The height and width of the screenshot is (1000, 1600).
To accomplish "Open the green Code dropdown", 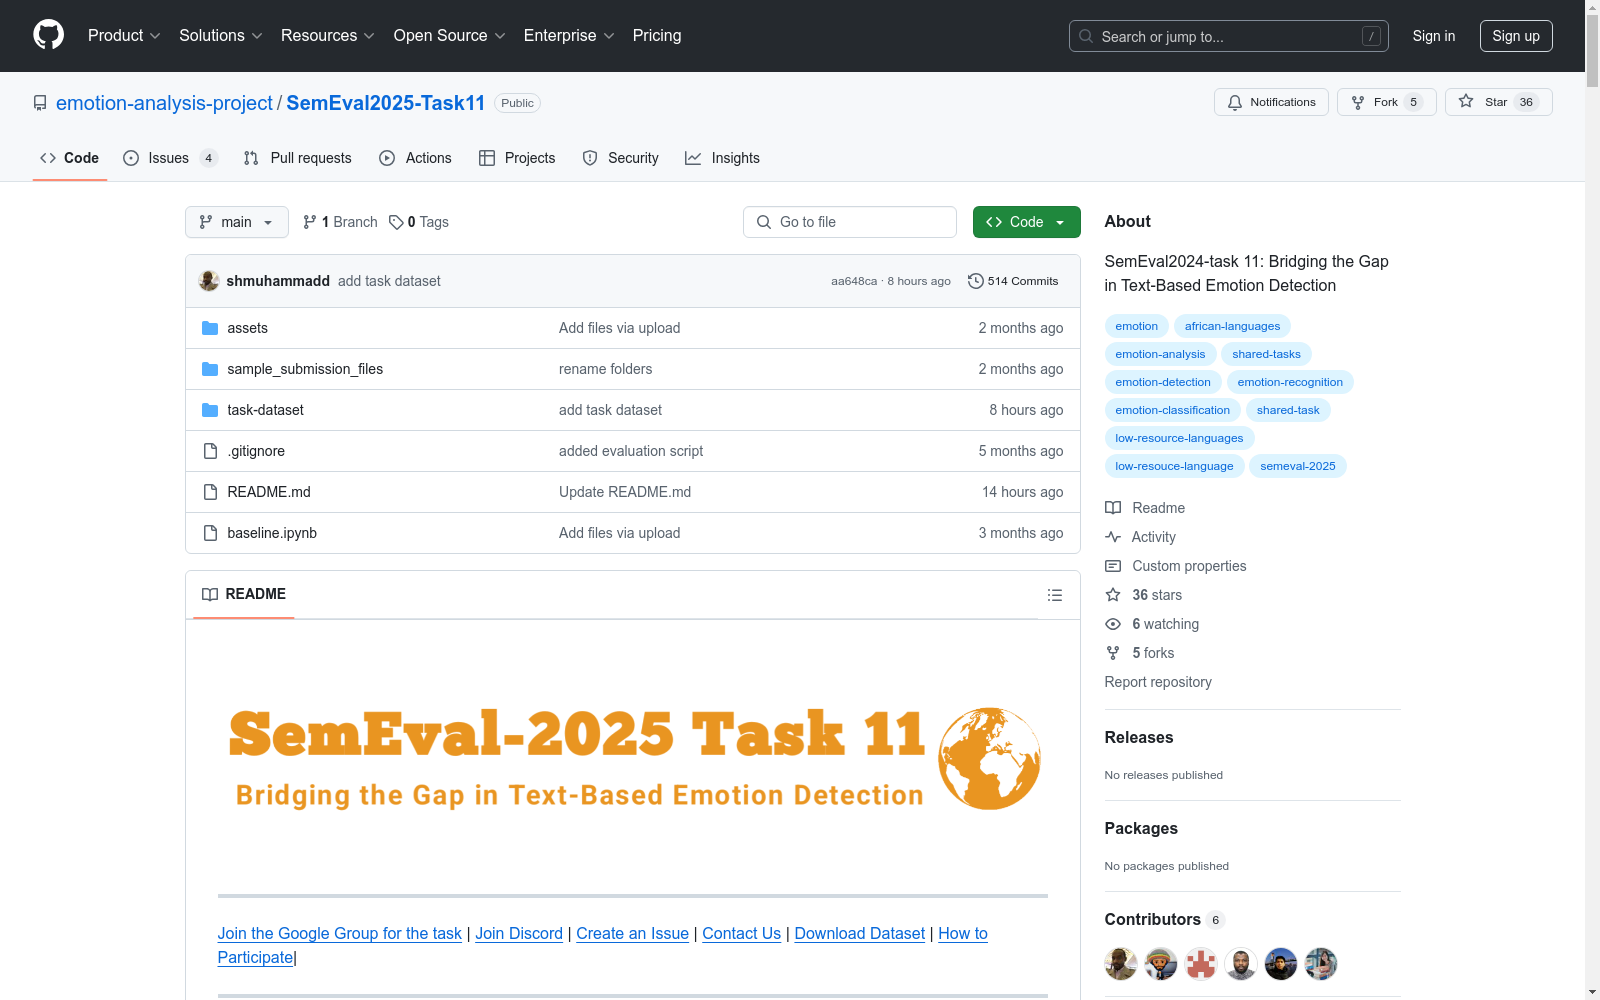I will (x=1026, y=222).
